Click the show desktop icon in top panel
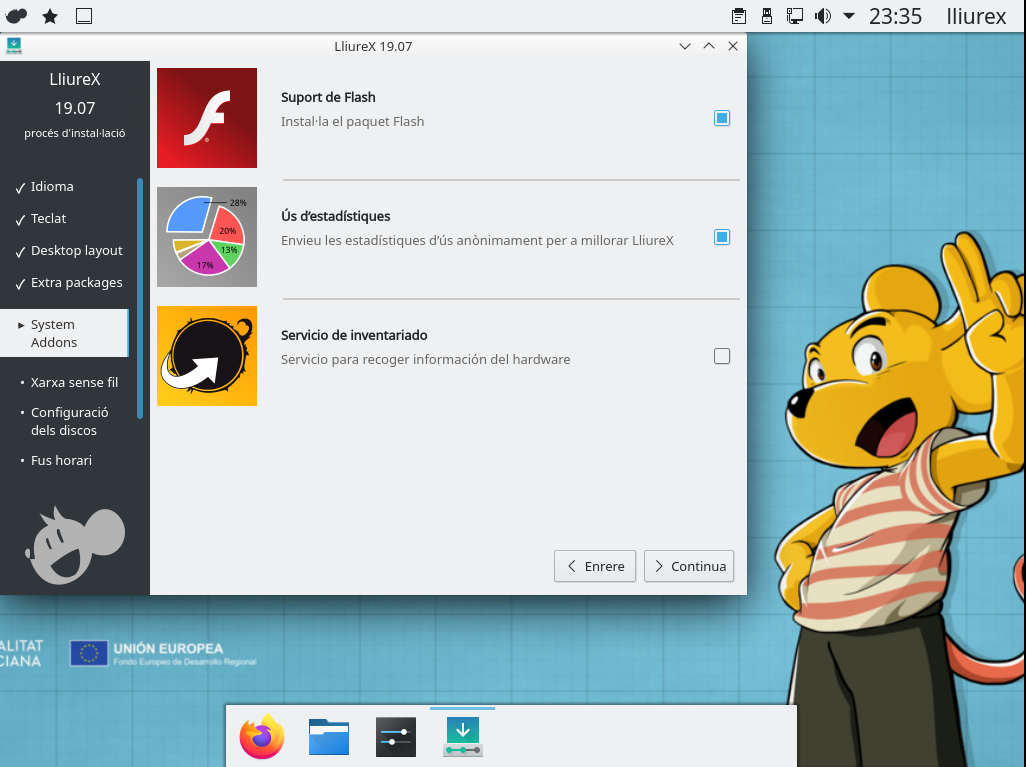This screenshot has height=767, width=1026. click(84, 16)
